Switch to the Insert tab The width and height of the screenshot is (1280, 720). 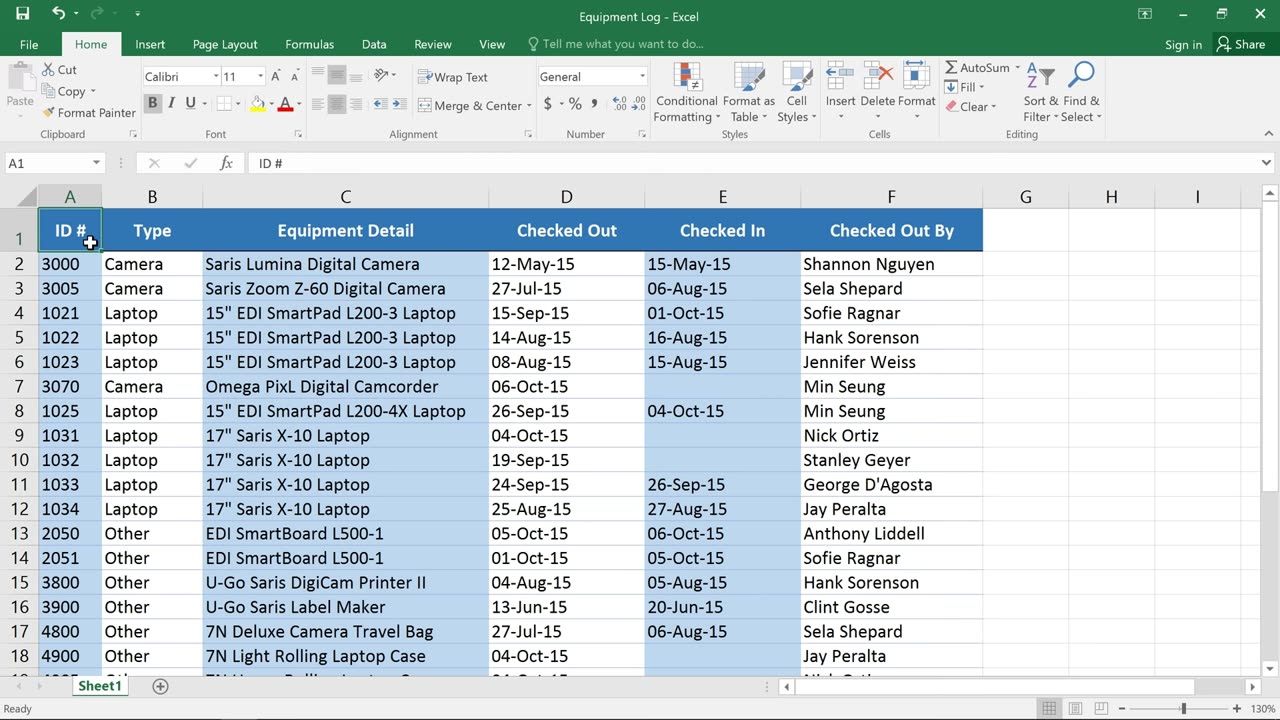tap(150, 44)
